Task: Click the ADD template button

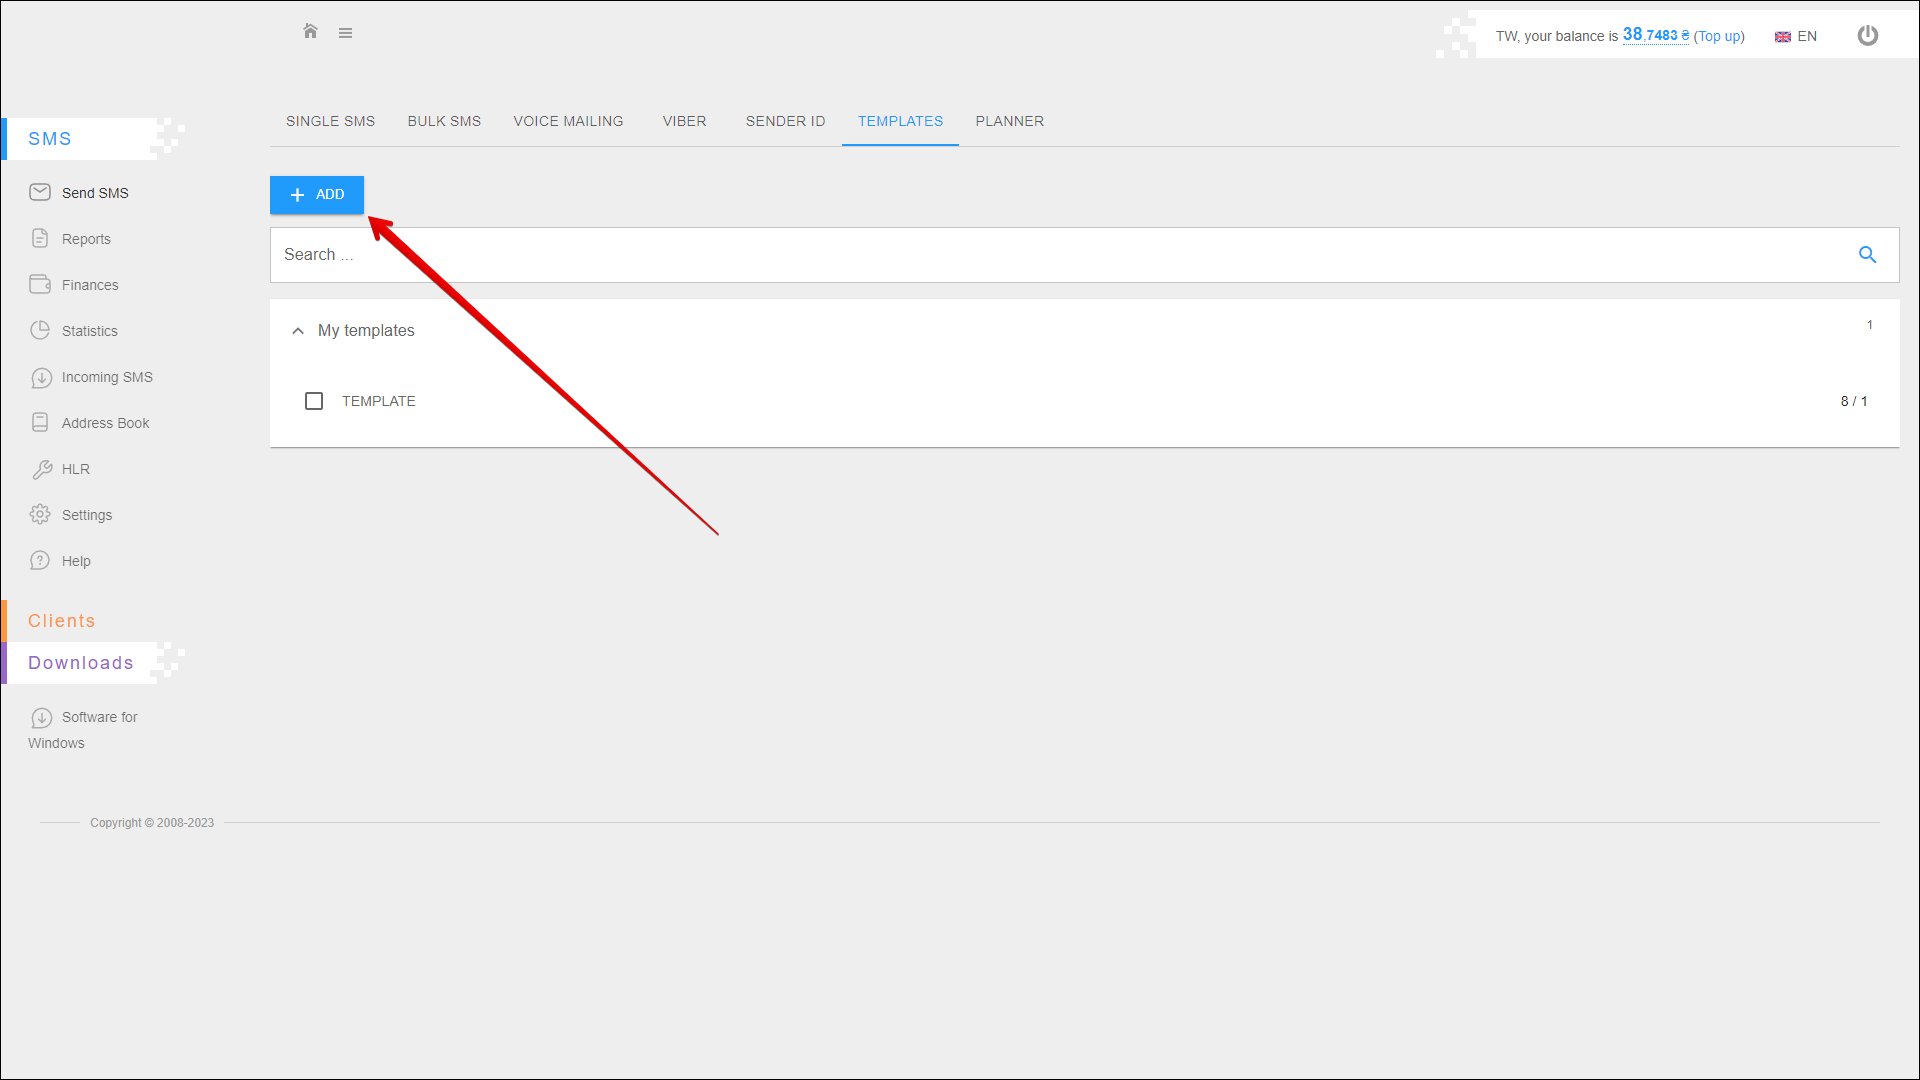Action: (317, 195)
